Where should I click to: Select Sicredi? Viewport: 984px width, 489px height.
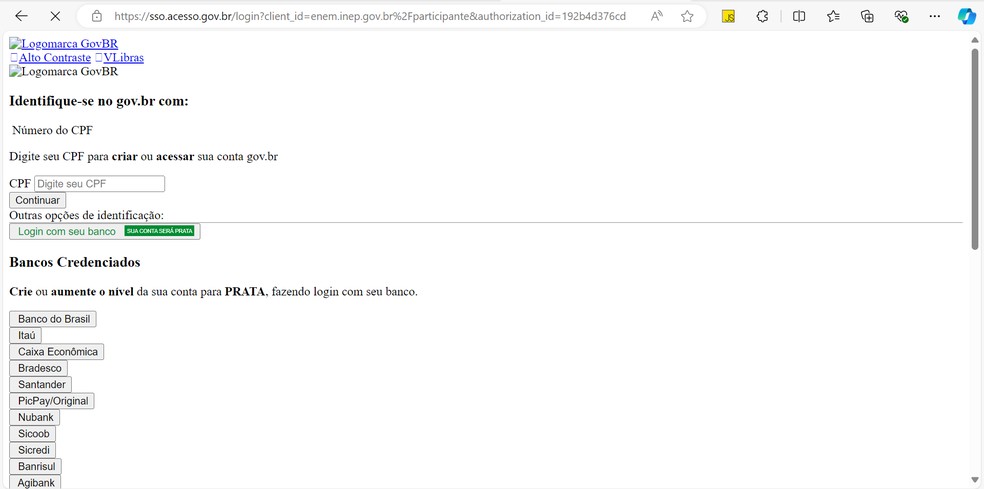coord(33,449)
